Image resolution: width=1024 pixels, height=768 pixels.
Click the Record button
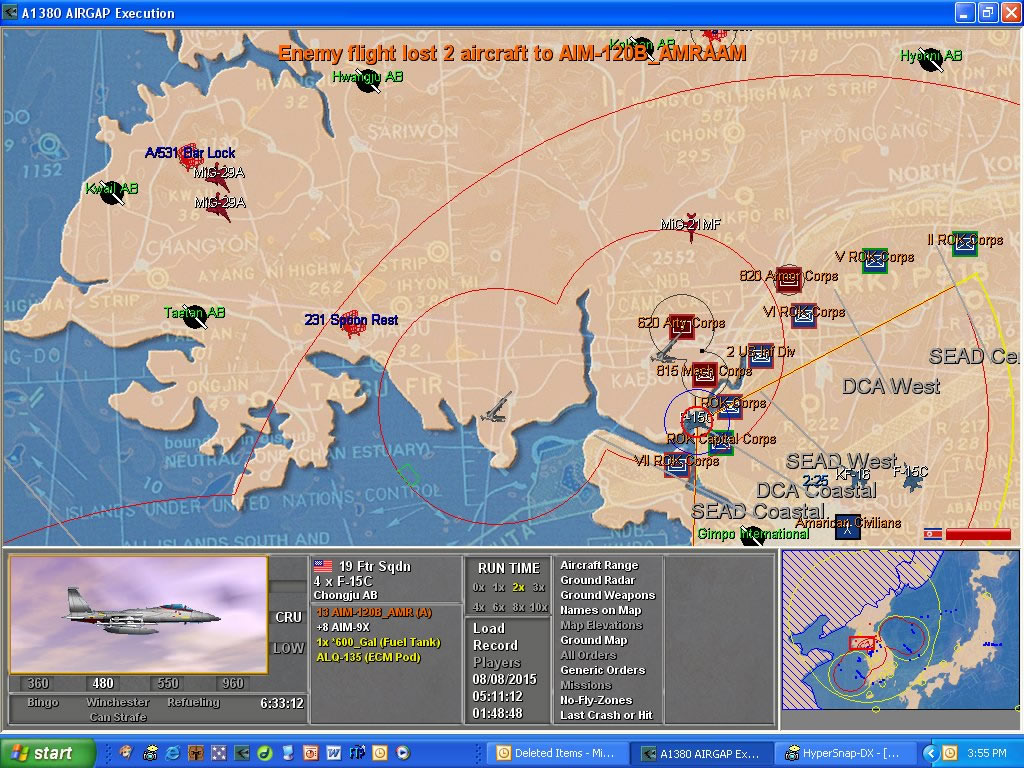click(x=495, y=645)
